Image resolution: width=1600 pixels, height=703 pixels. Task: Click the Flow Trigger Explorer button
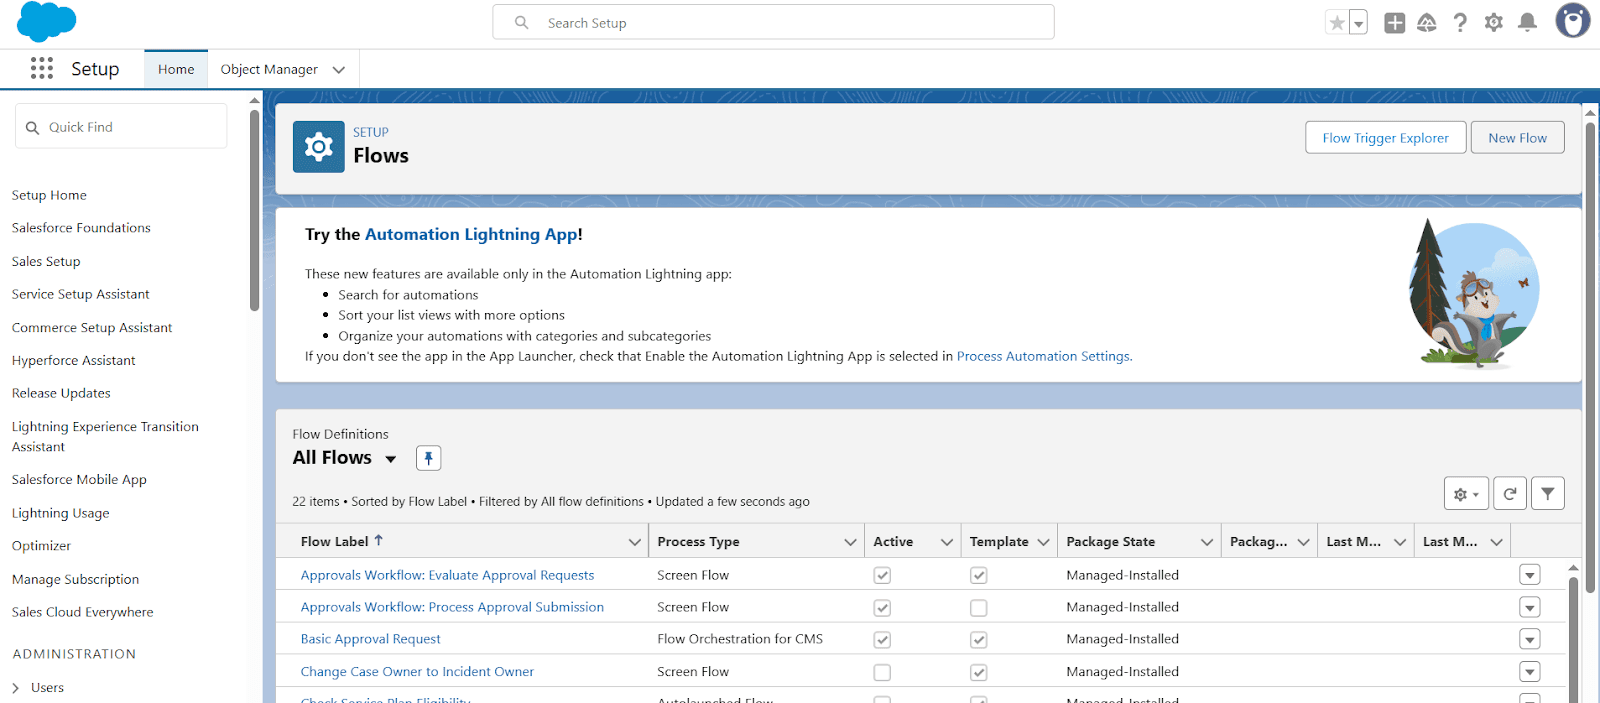coord(1385,138)
